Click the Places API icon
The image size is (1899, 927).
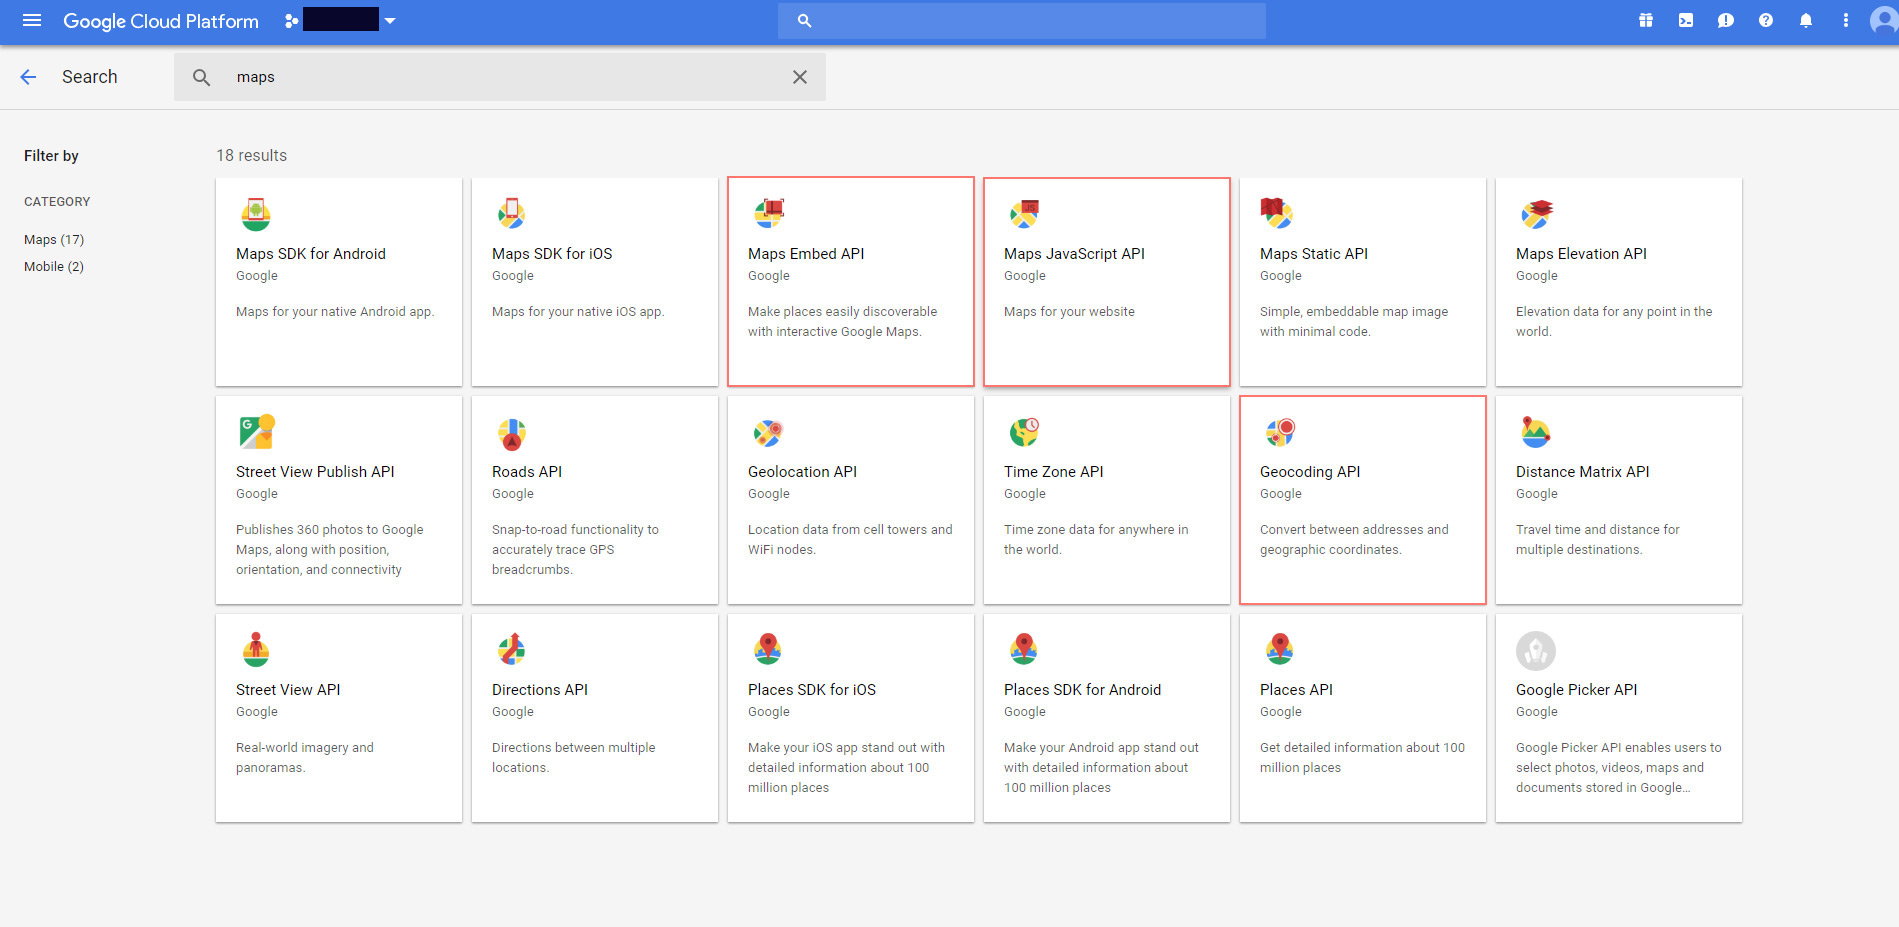(x=1280, y=650)
